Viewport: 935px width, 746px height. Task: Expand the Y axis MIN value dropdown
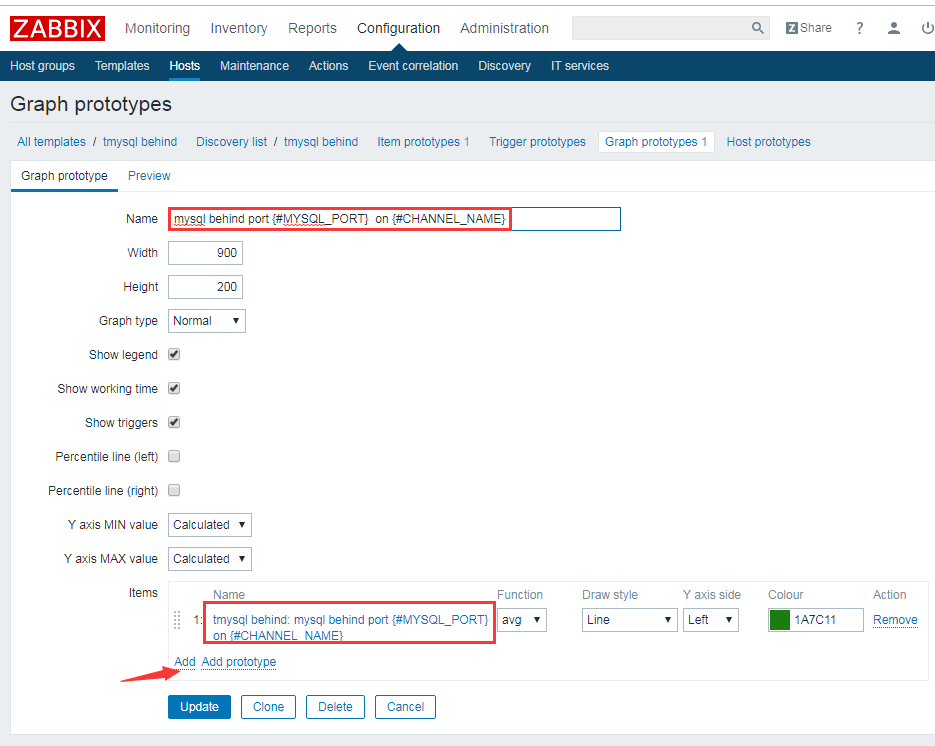point(210,525)
